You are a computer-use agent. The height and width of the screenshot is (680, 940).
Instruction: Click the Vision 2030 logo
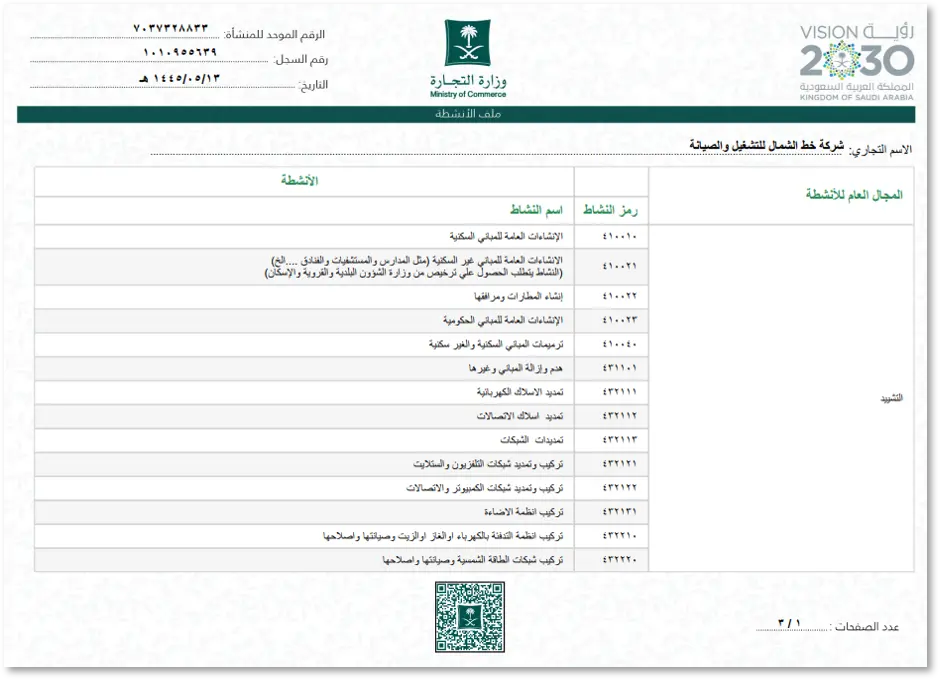point(857,62)
